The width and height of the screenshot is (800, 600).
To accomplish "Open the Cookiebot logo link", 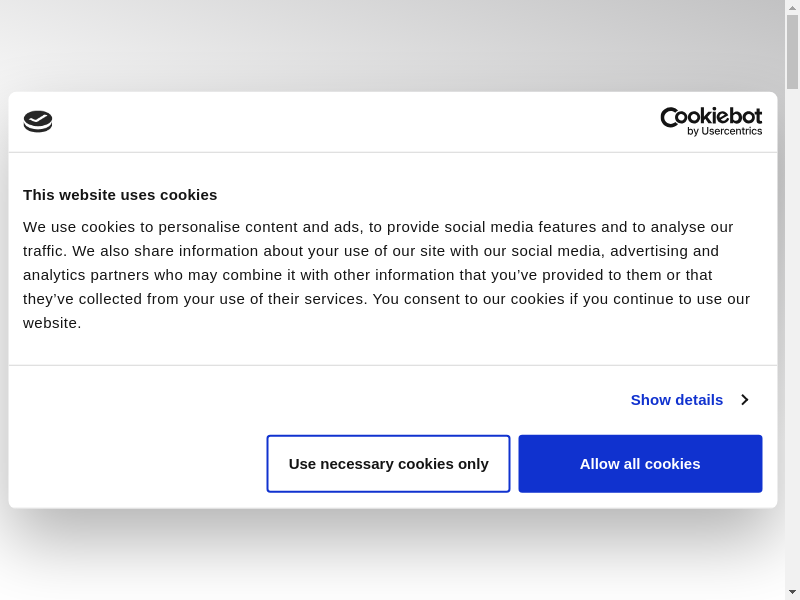I will pyautogui.click(x=711, y=121).
